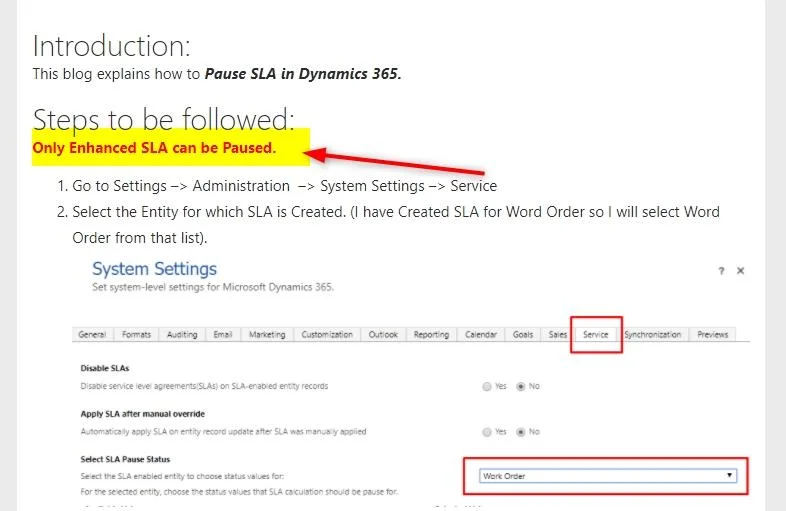Open the Synchronization tab
The width and height of the screenshot is (786, 511).
tap(653, 334)
